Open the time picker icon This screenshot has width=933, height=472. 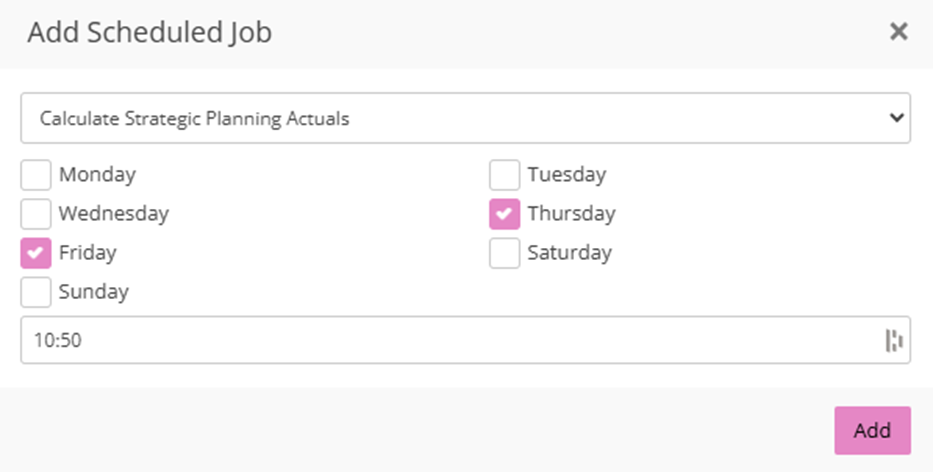pos(893,341)
